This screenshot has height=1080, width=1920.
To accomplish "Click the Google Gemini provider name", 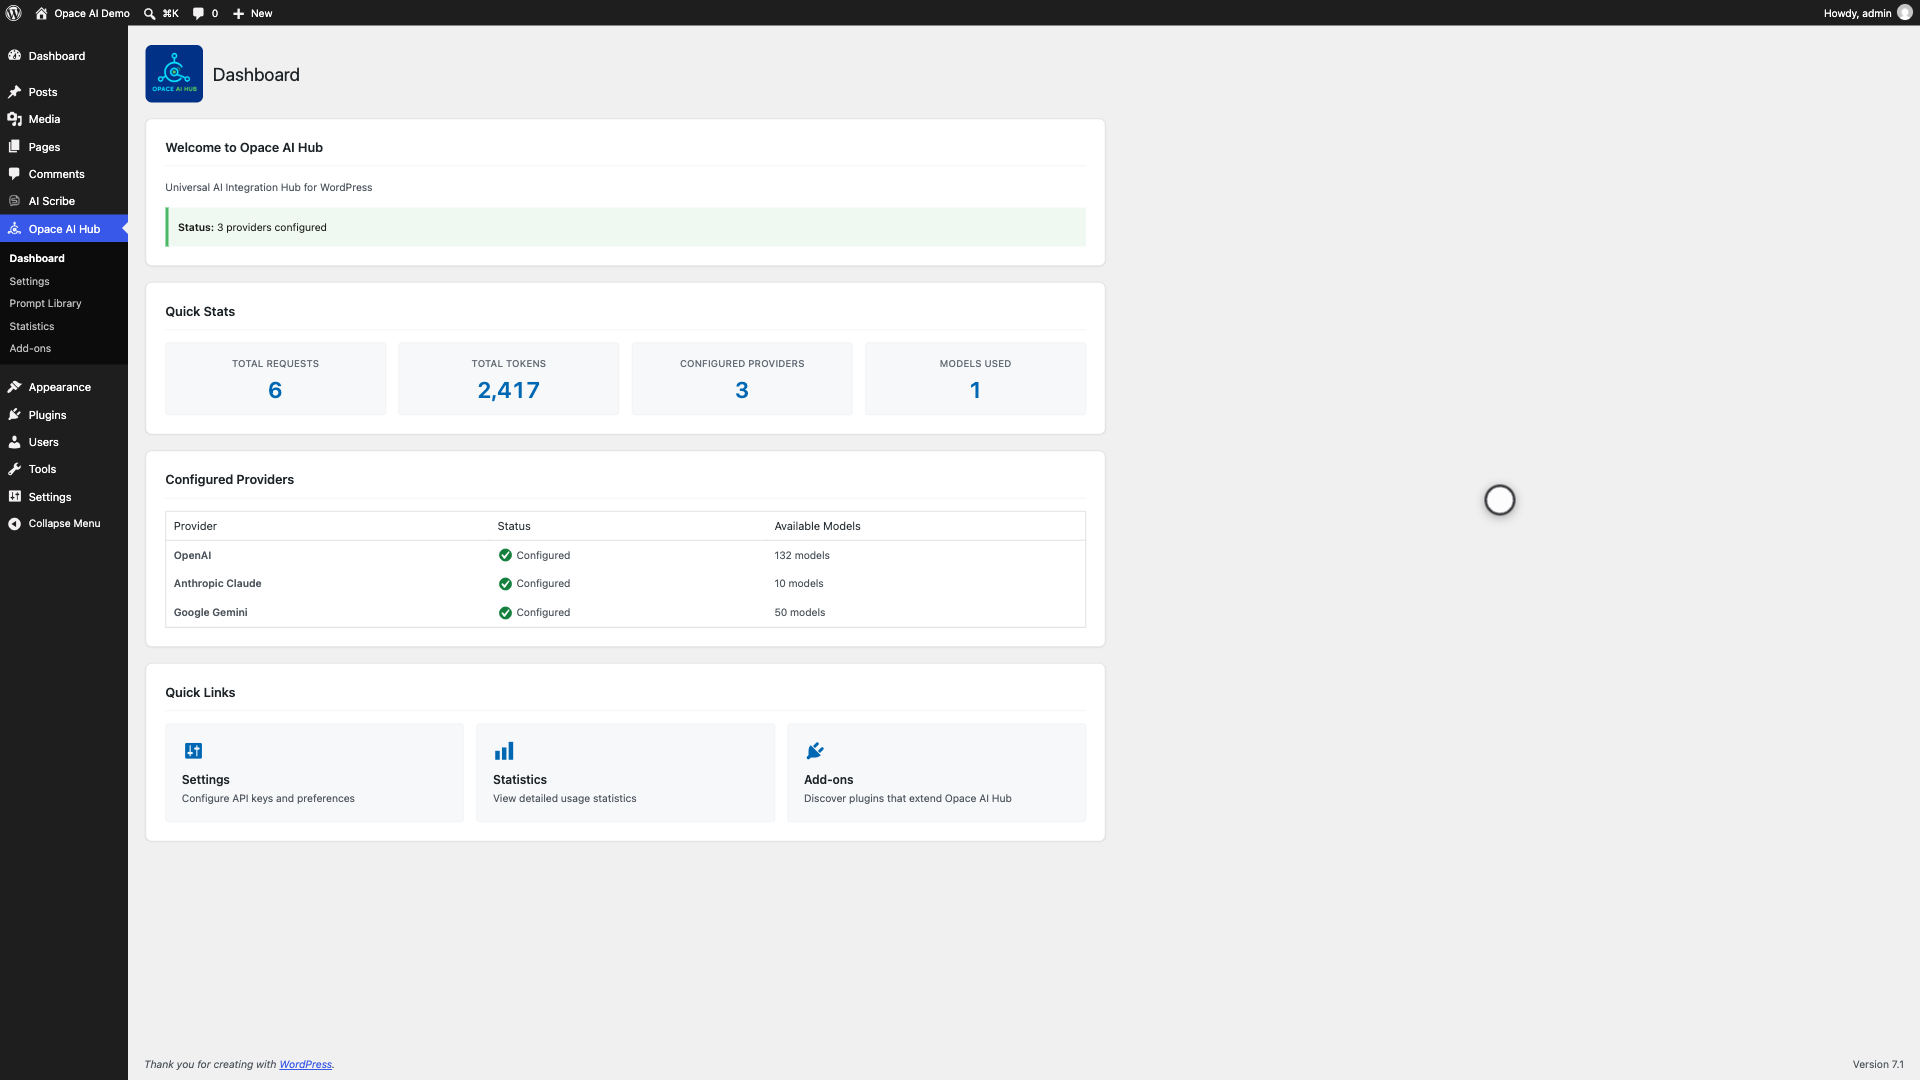I will [x=210, y=613].
